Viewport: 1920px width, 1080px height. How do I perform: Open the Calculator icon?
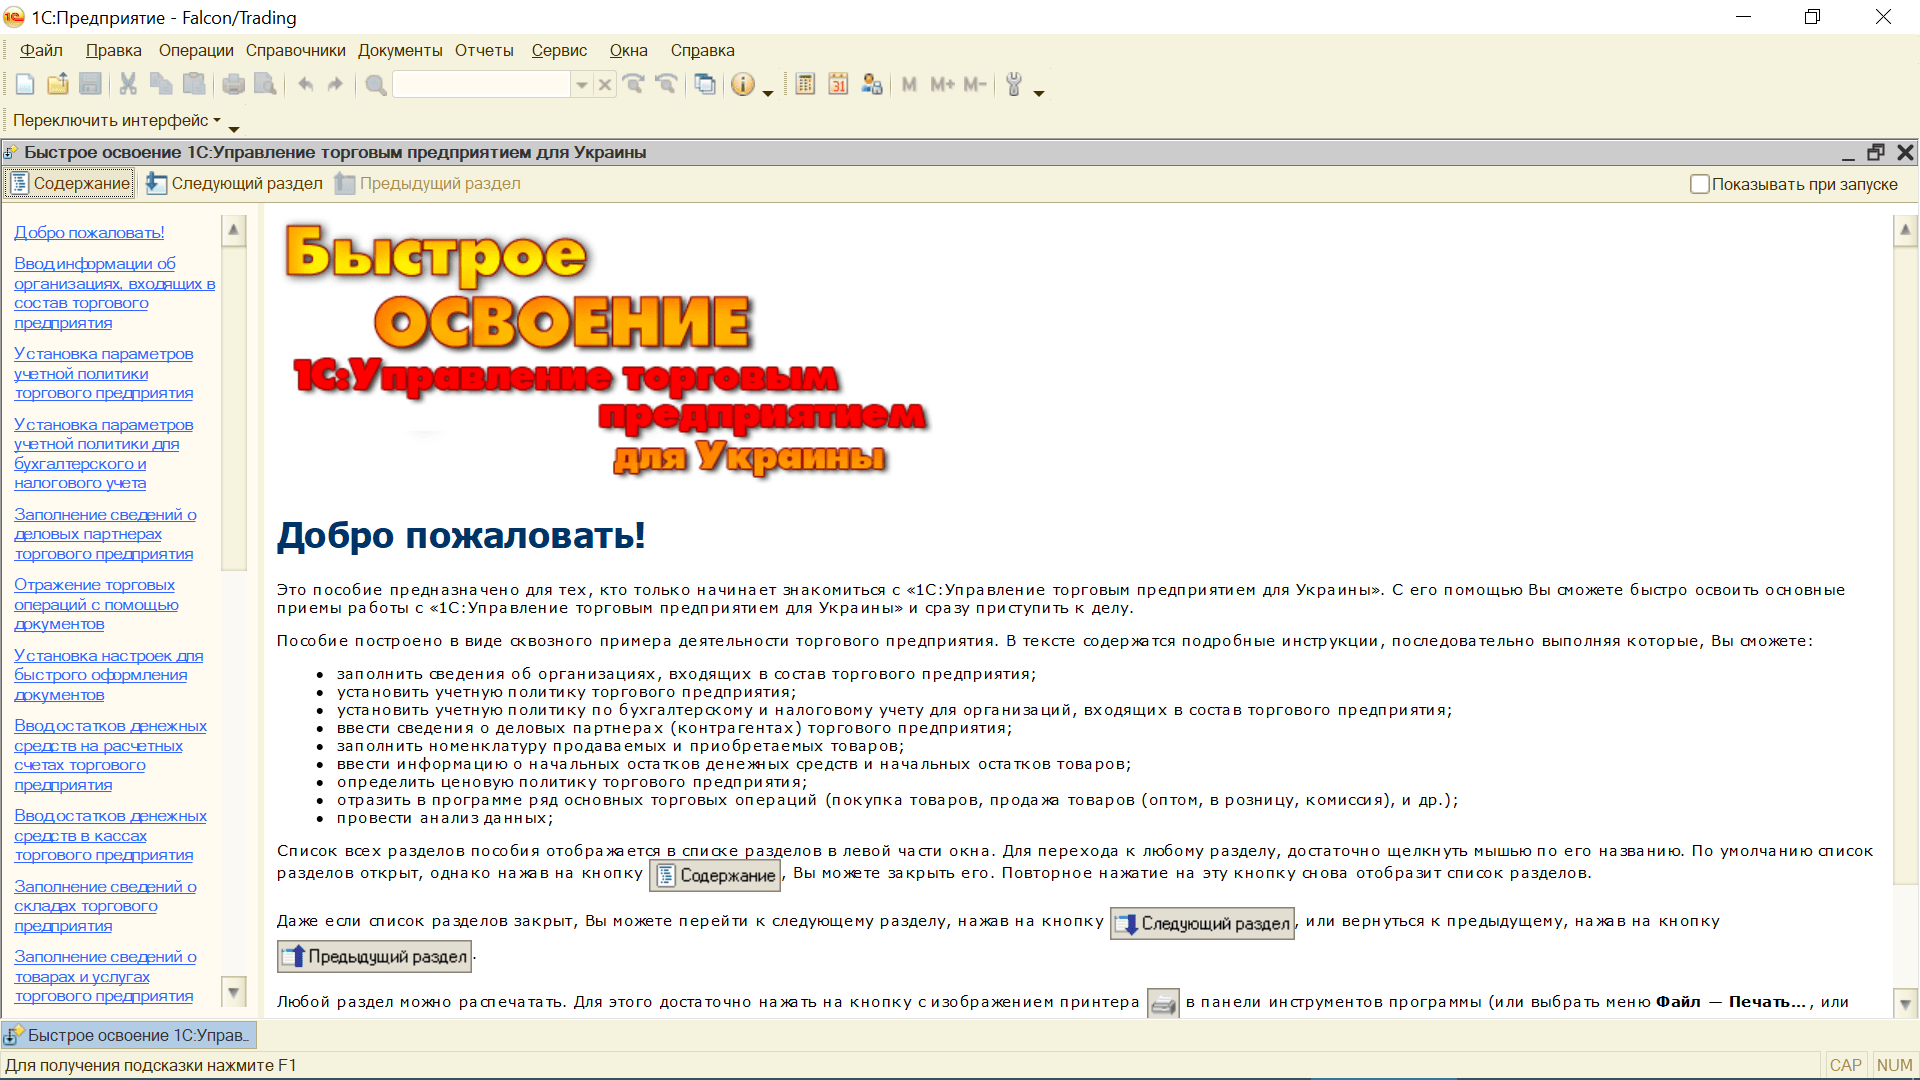point(806,85)
